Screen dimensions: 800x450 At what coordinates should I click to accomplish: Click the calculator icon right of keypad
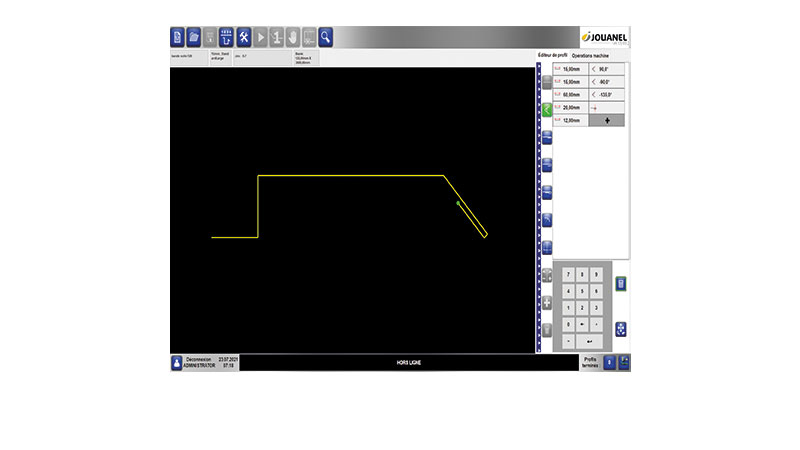[x=620, y=284]
